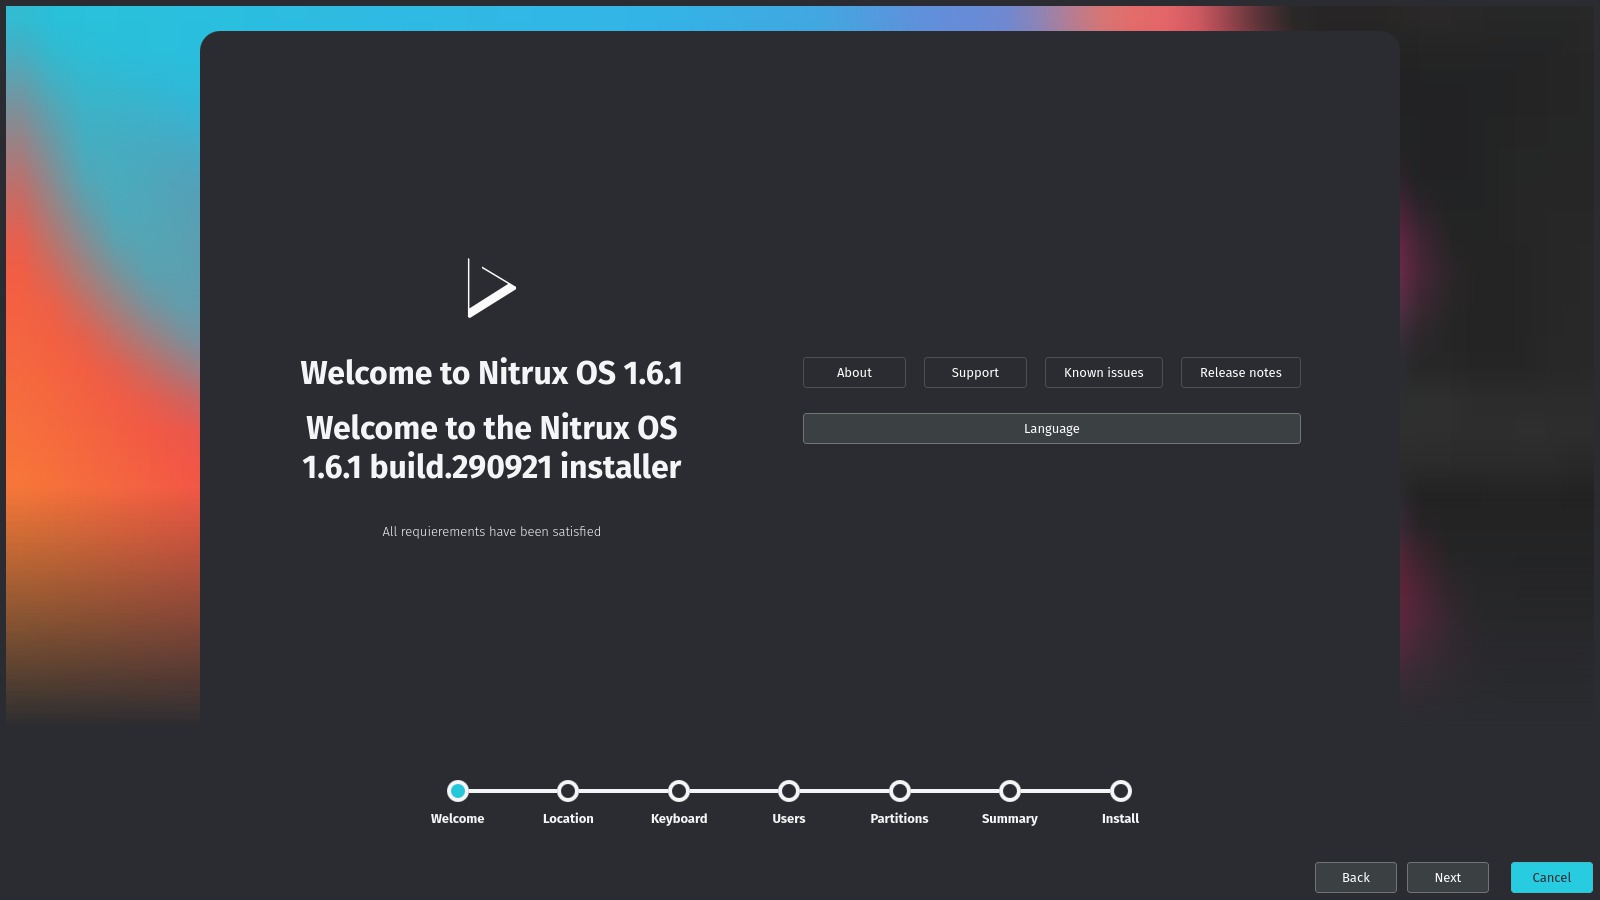The width and height of the screenshot is (1600, 900).
Task: Click 'All requierements have been satisfied' text
Action: coord(491,531)
